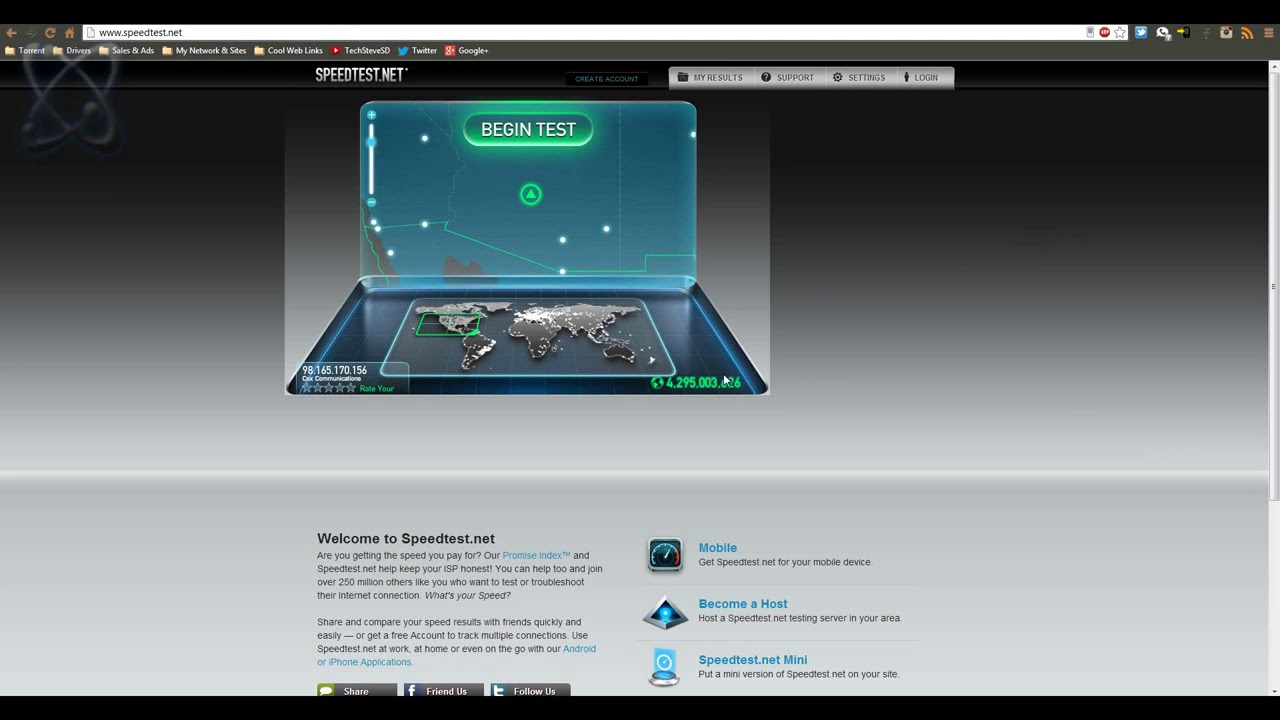Reload the page with the refresh icon

click(x=50, y=33)
